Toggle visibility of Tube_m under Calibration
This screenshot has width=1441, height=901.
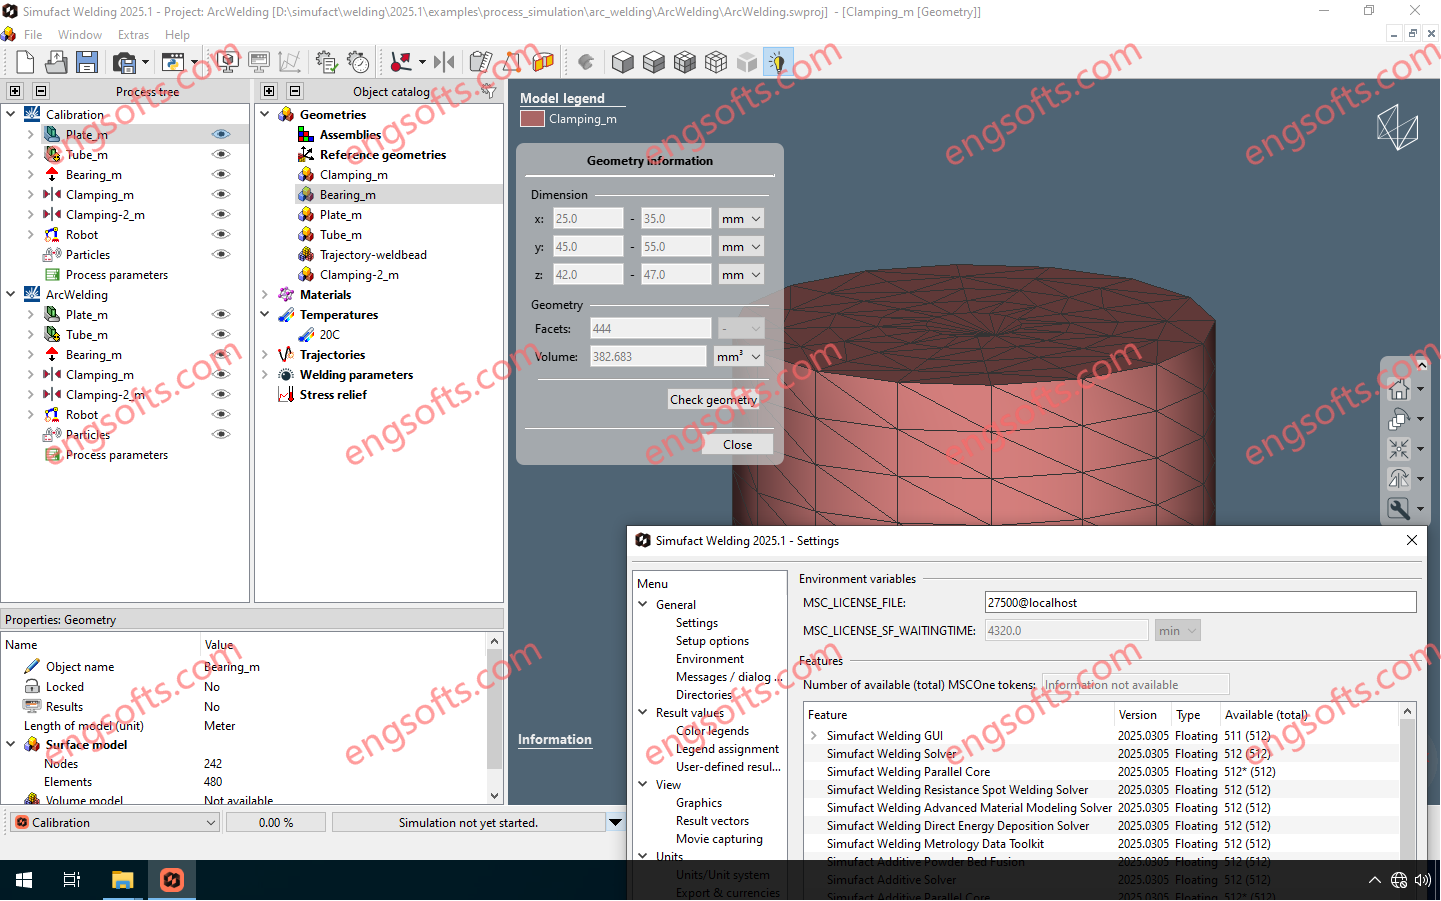(x=221, y=154)
